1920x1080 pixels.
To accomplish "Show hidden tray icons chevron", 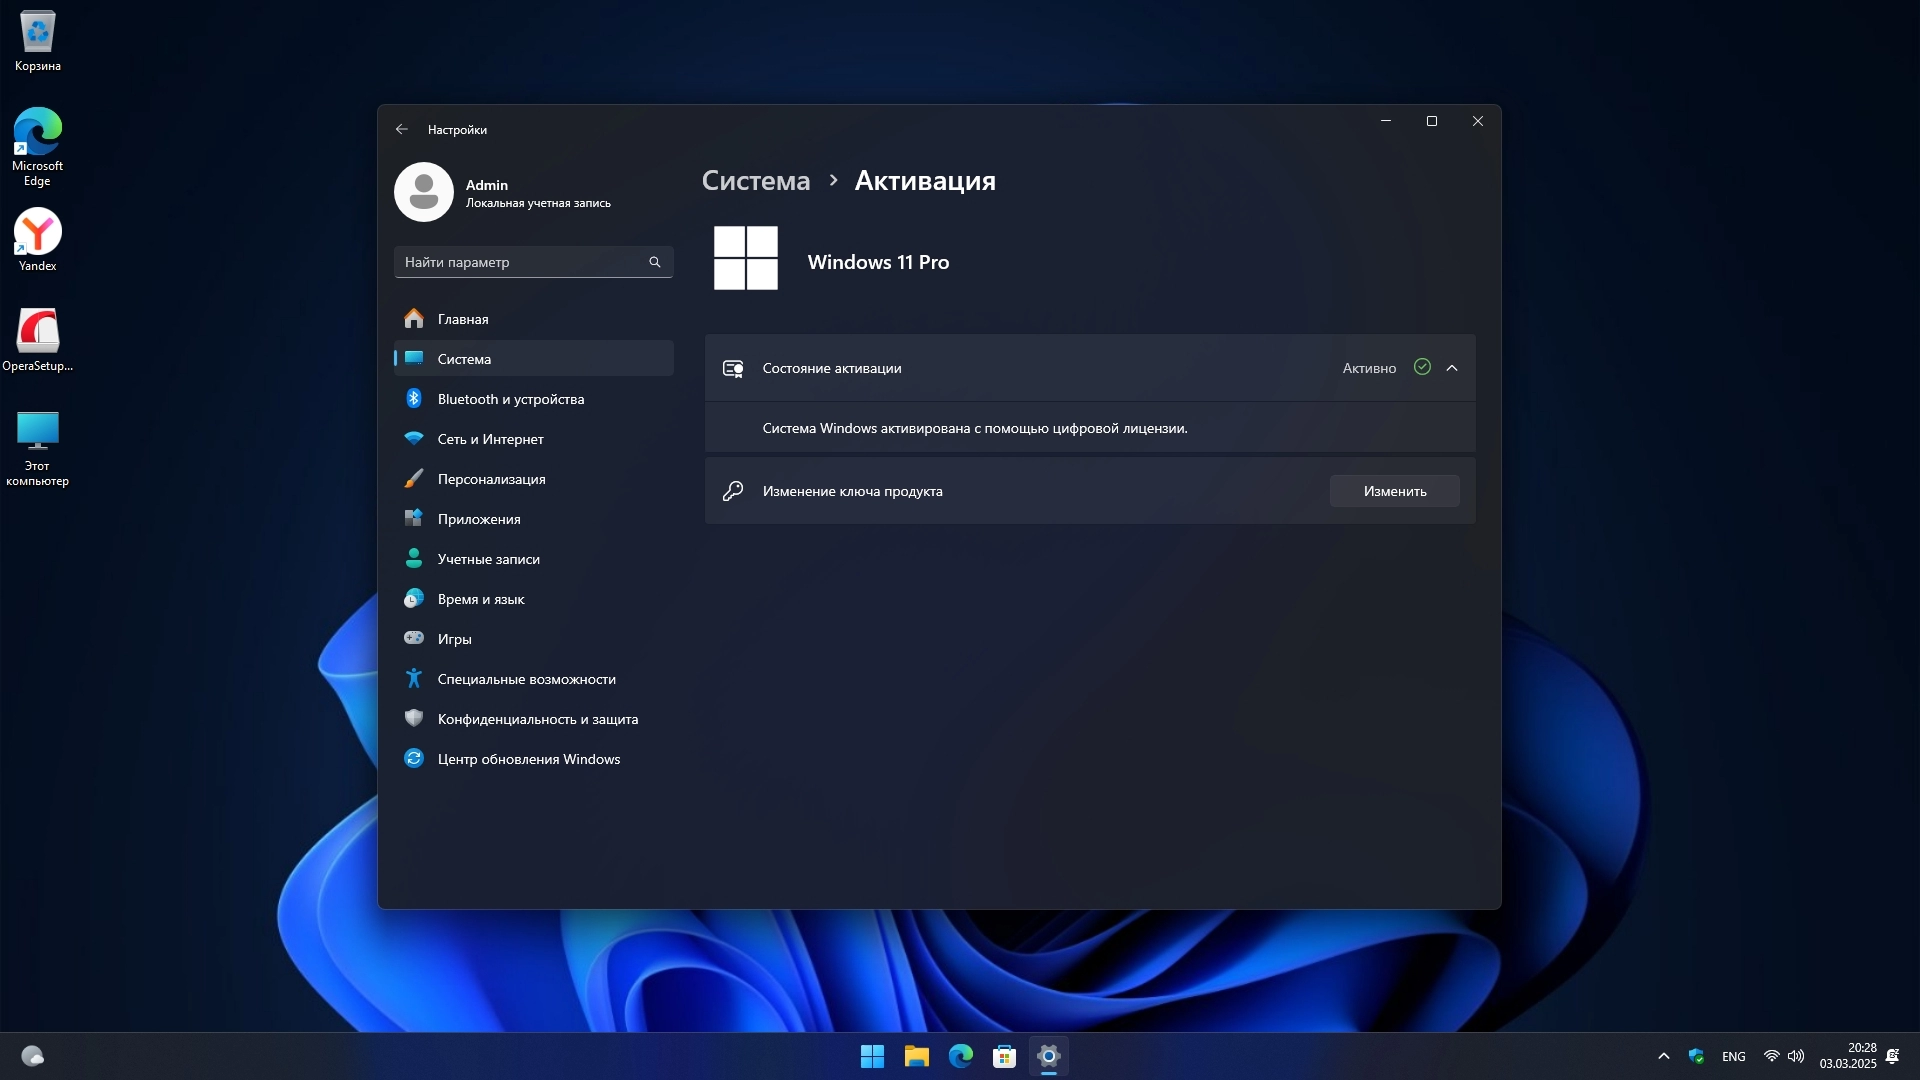I will 1663,1056.
